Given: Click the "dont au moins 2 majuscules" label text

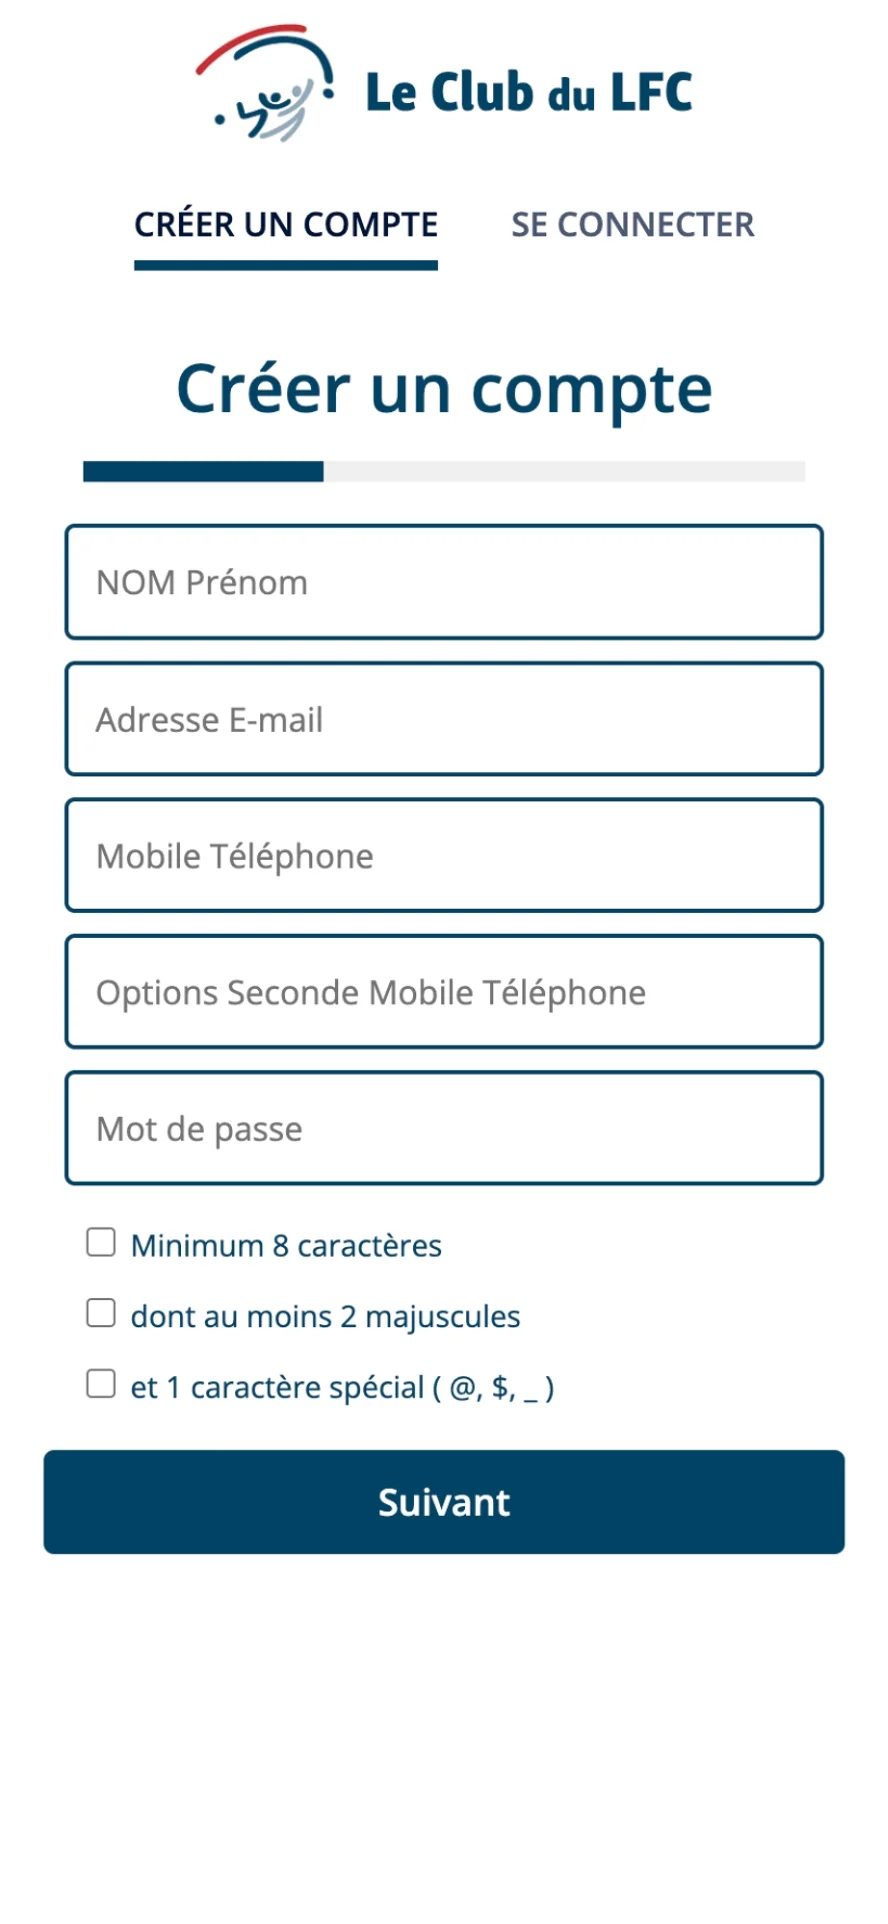Looking at the screenshot, I should 325,1317.
